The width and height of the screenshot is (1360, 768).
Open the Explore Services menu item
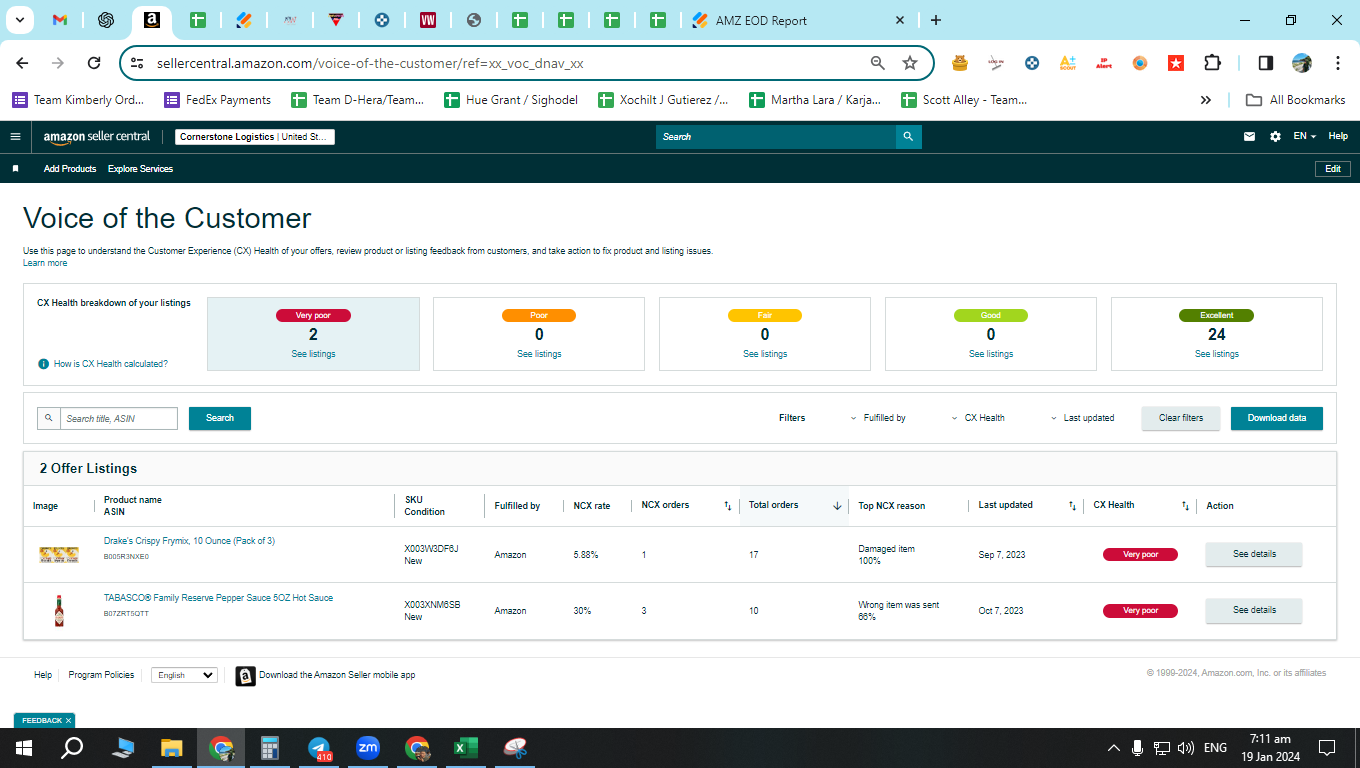[x=140, y=169]
